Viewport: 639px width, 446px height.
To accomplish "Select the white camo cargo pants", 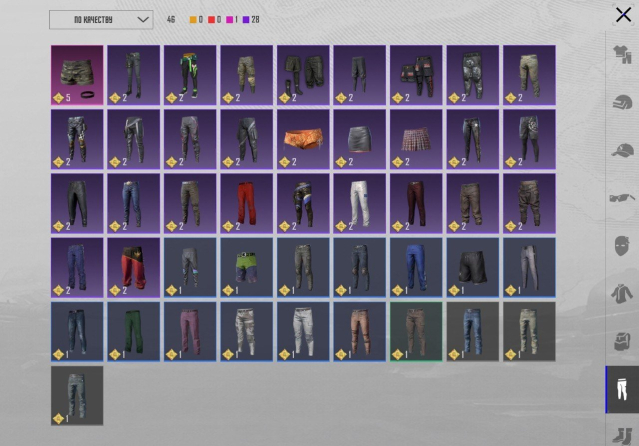I will [x=247, y=331].
